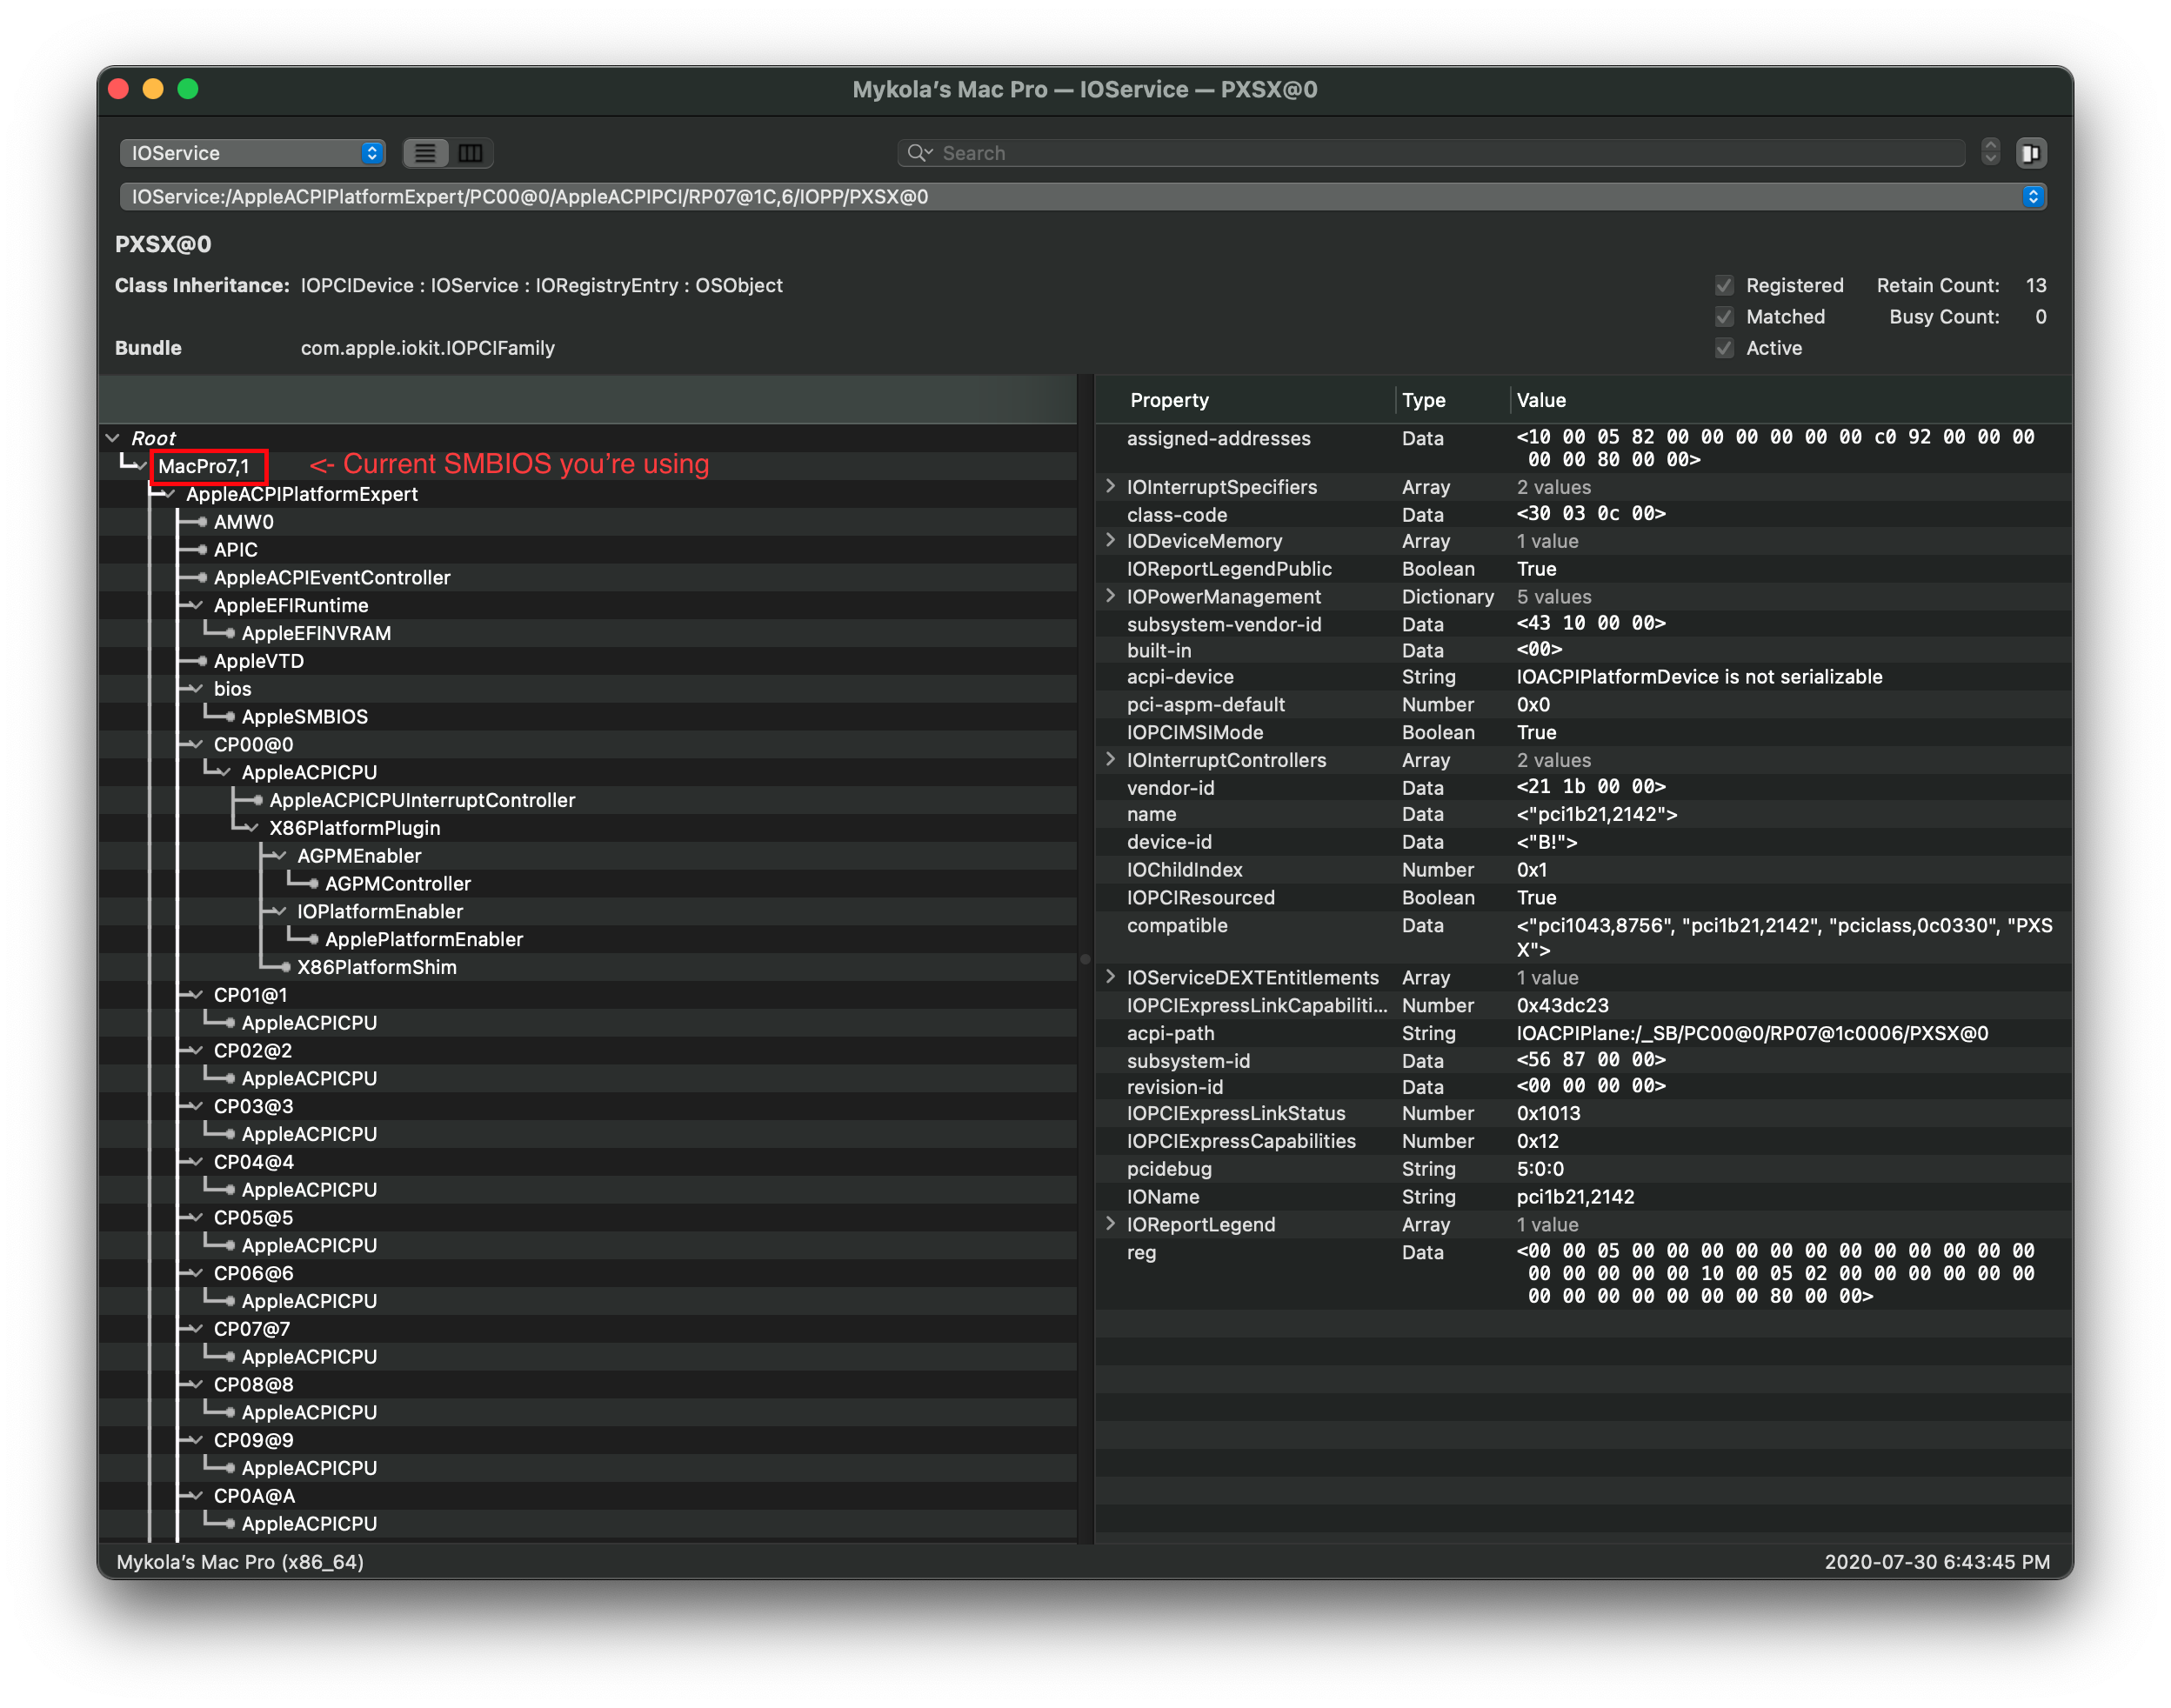Select the AppleSMBIOS tree entry

tap(304, 717)
